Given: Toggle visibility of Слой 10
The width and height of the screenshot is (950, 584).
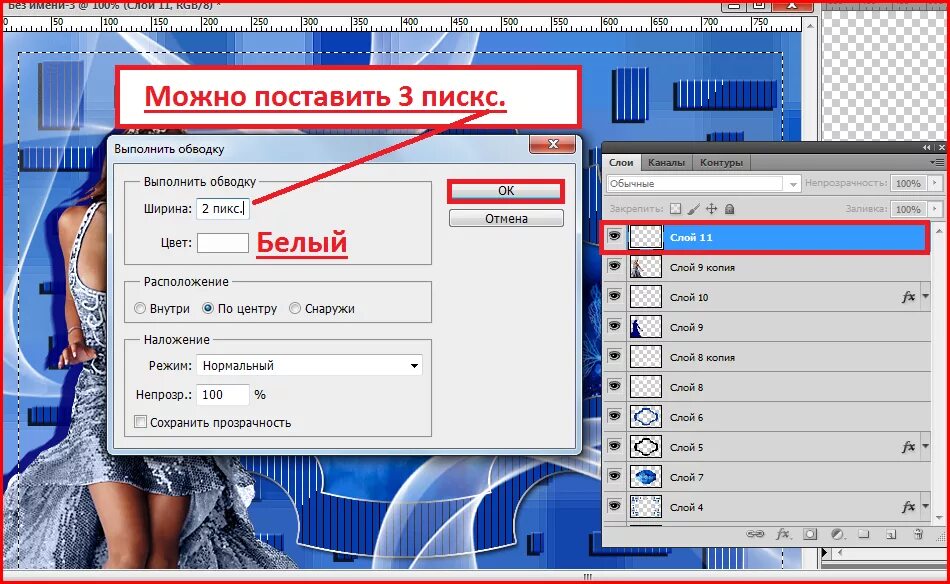Looking at the screenshot, I should click(x=614, y=296).
